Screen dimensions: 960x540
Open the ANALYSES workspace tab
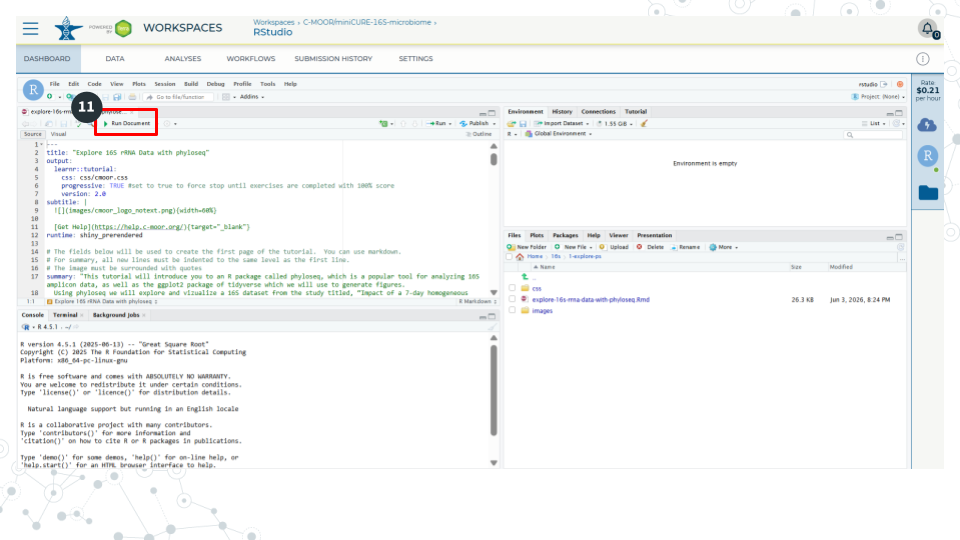pos(182,59)
